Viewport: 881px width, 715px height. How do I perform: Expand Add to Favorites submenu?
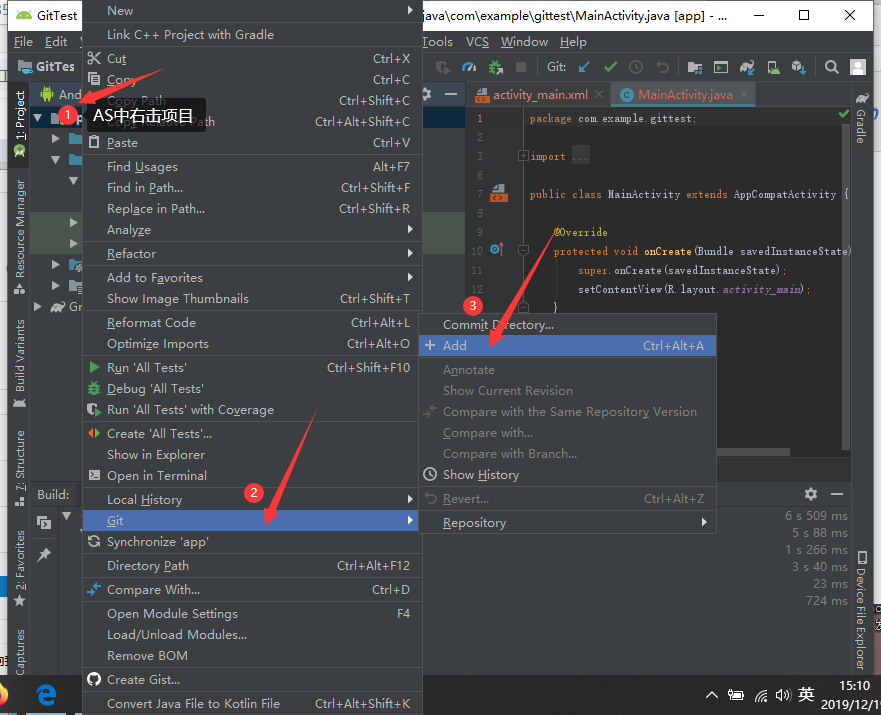click(x=251, y=277)
